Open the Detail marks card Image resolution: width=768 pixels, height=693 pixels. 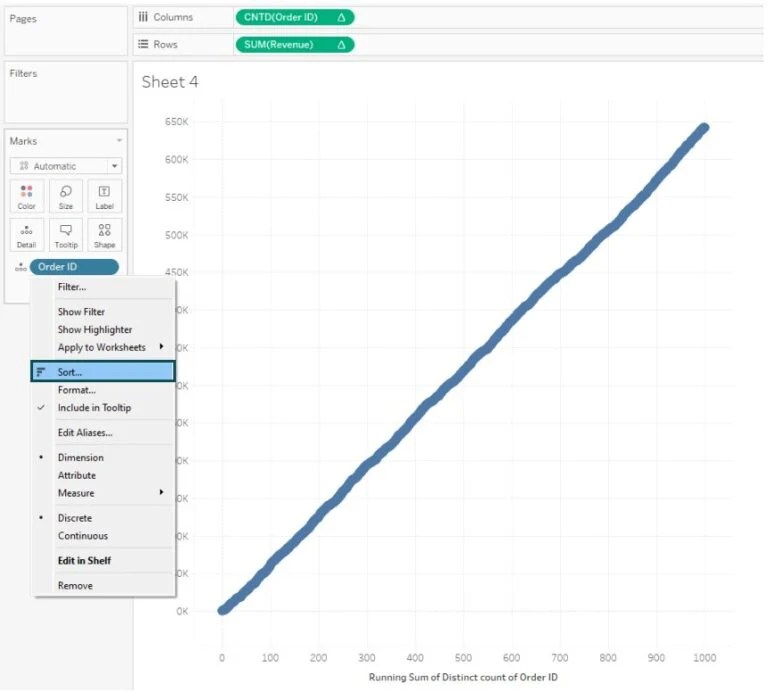26,236
